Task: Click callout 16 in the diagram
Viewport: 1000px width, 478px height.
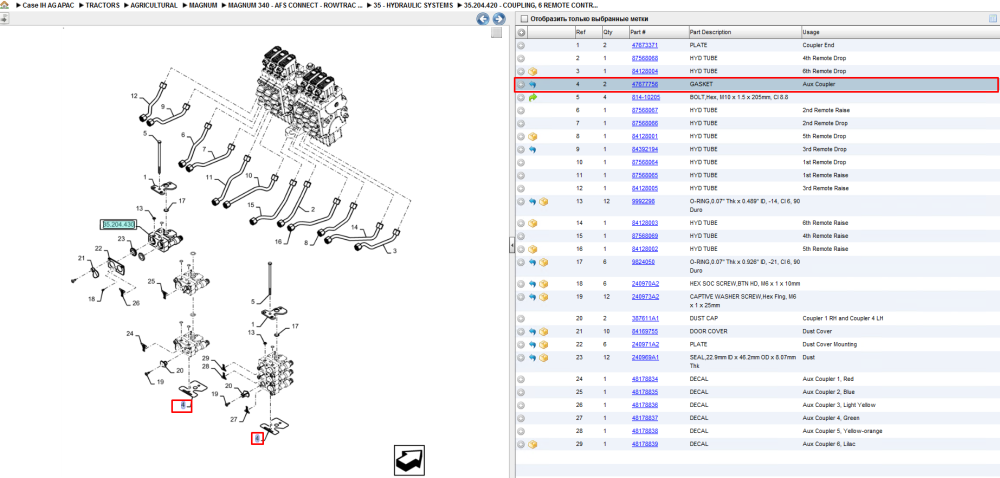Action: (x=278, y=242)
